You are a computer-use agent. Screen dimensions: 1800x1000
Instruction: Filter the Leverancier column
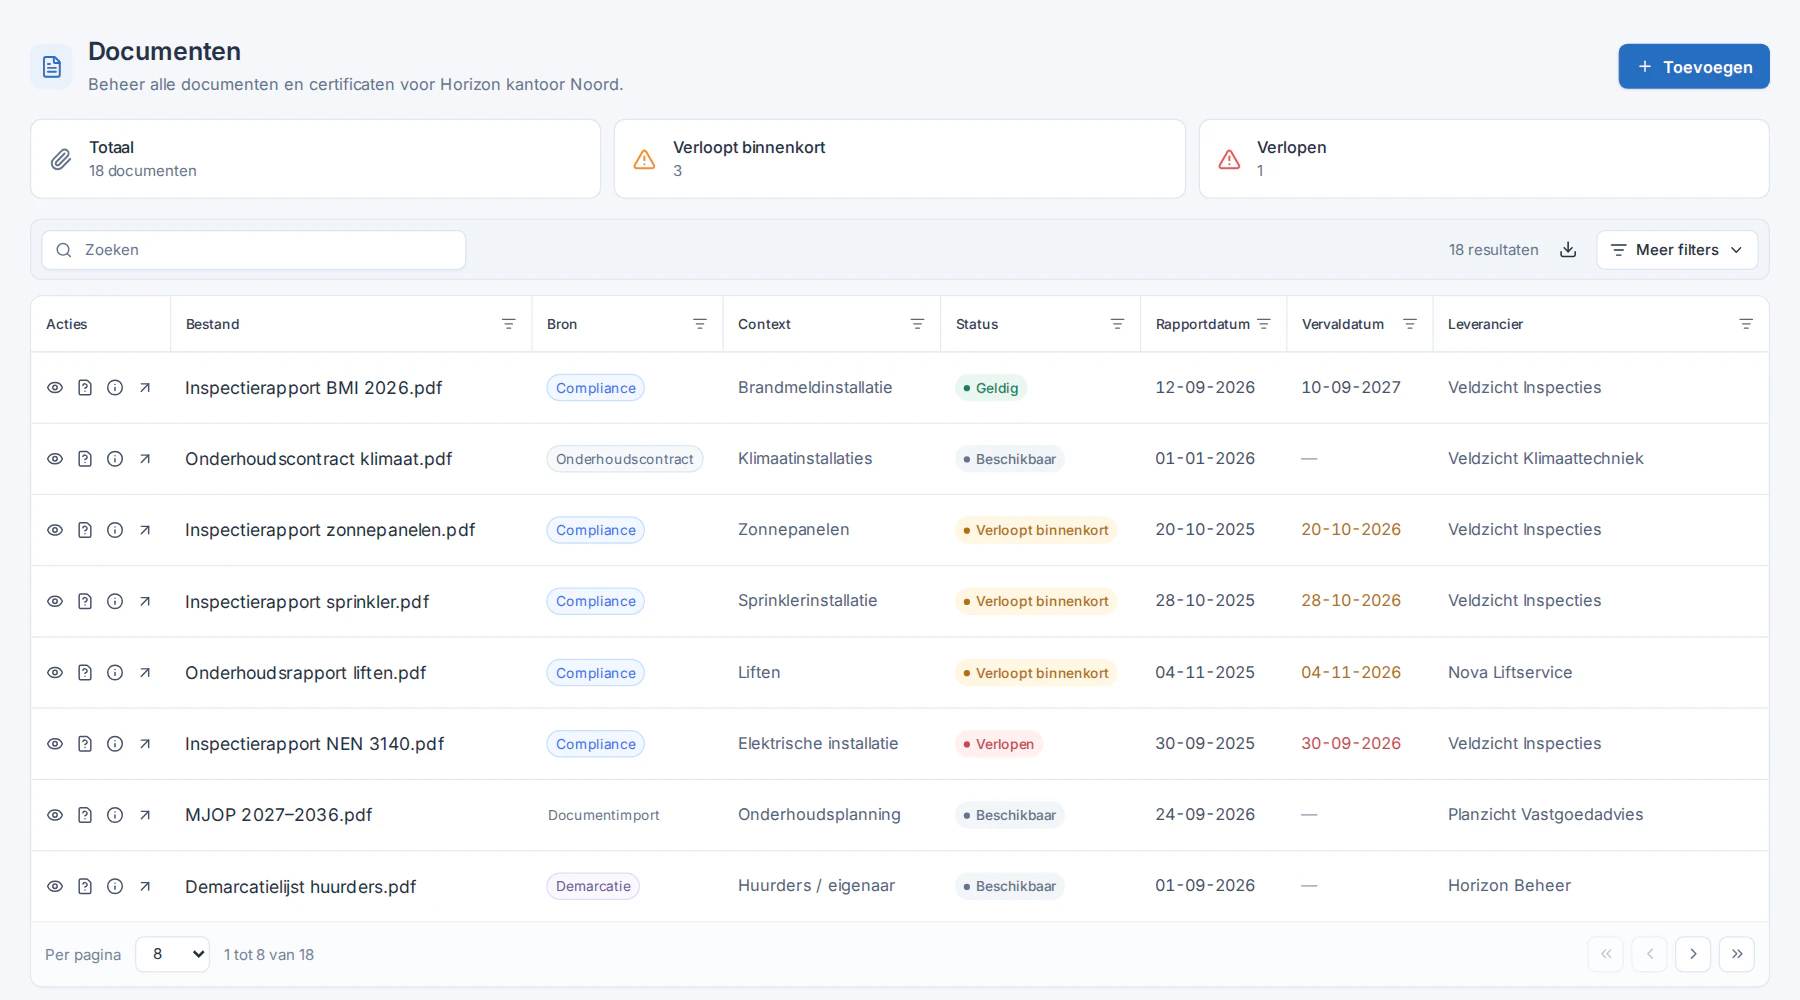click(1746, 324)
